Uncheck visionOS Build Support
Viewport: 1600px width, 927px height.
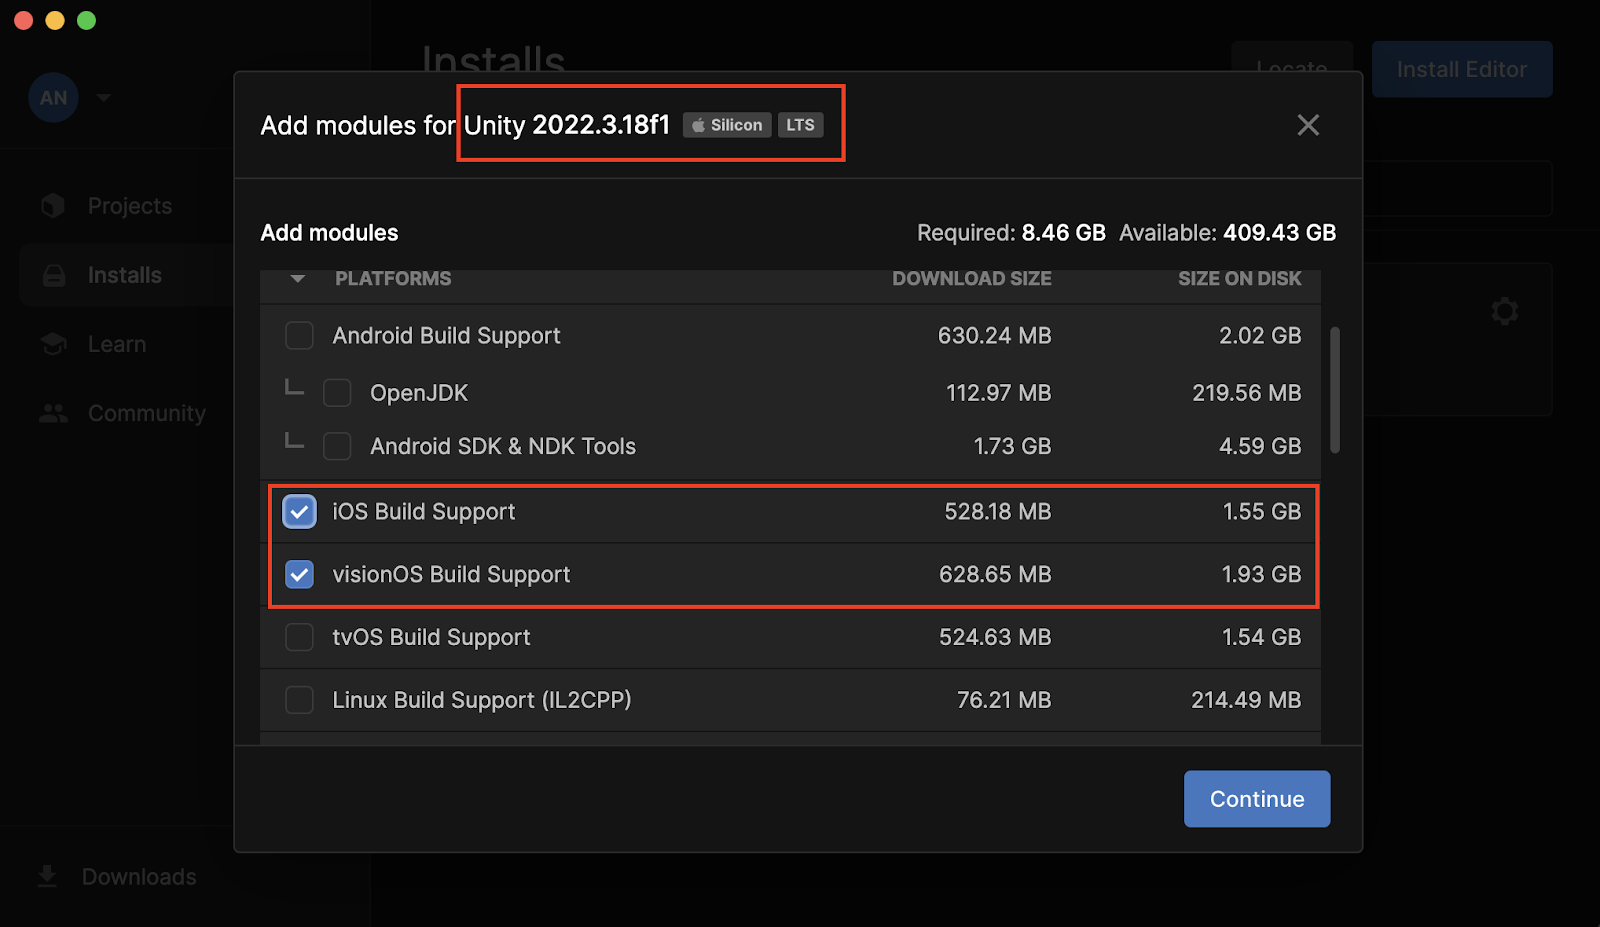pyautogui.click(x=299, y=575)
